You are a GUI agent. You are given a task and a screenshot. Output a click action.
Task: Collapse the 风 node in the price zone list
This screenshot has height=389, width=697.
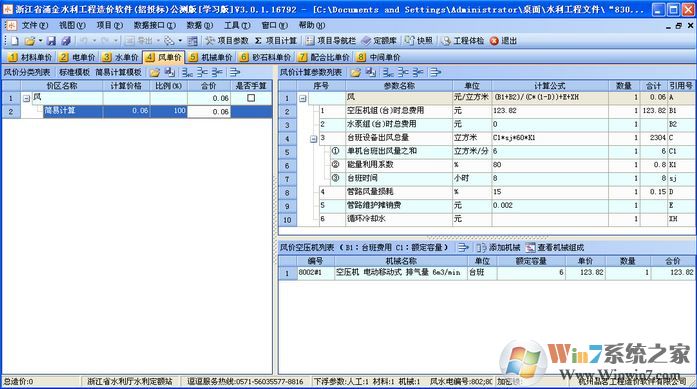tap(27, 98)
